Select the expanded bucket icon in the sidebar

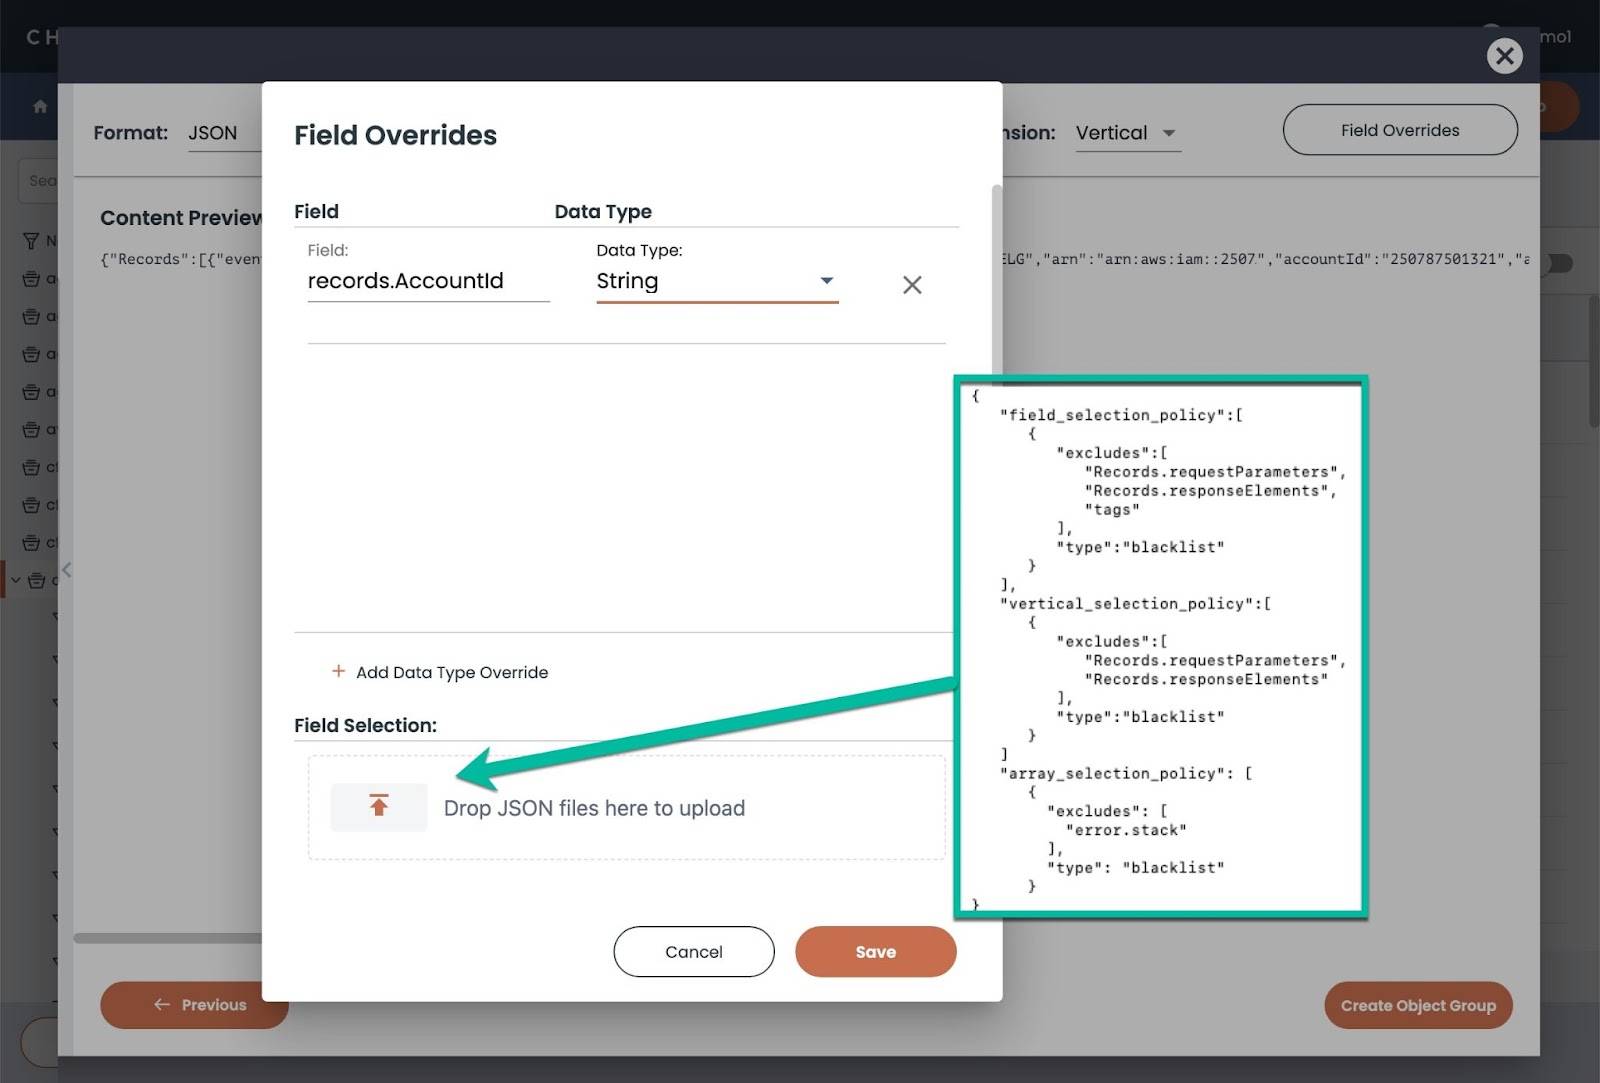tap(38, 580)
